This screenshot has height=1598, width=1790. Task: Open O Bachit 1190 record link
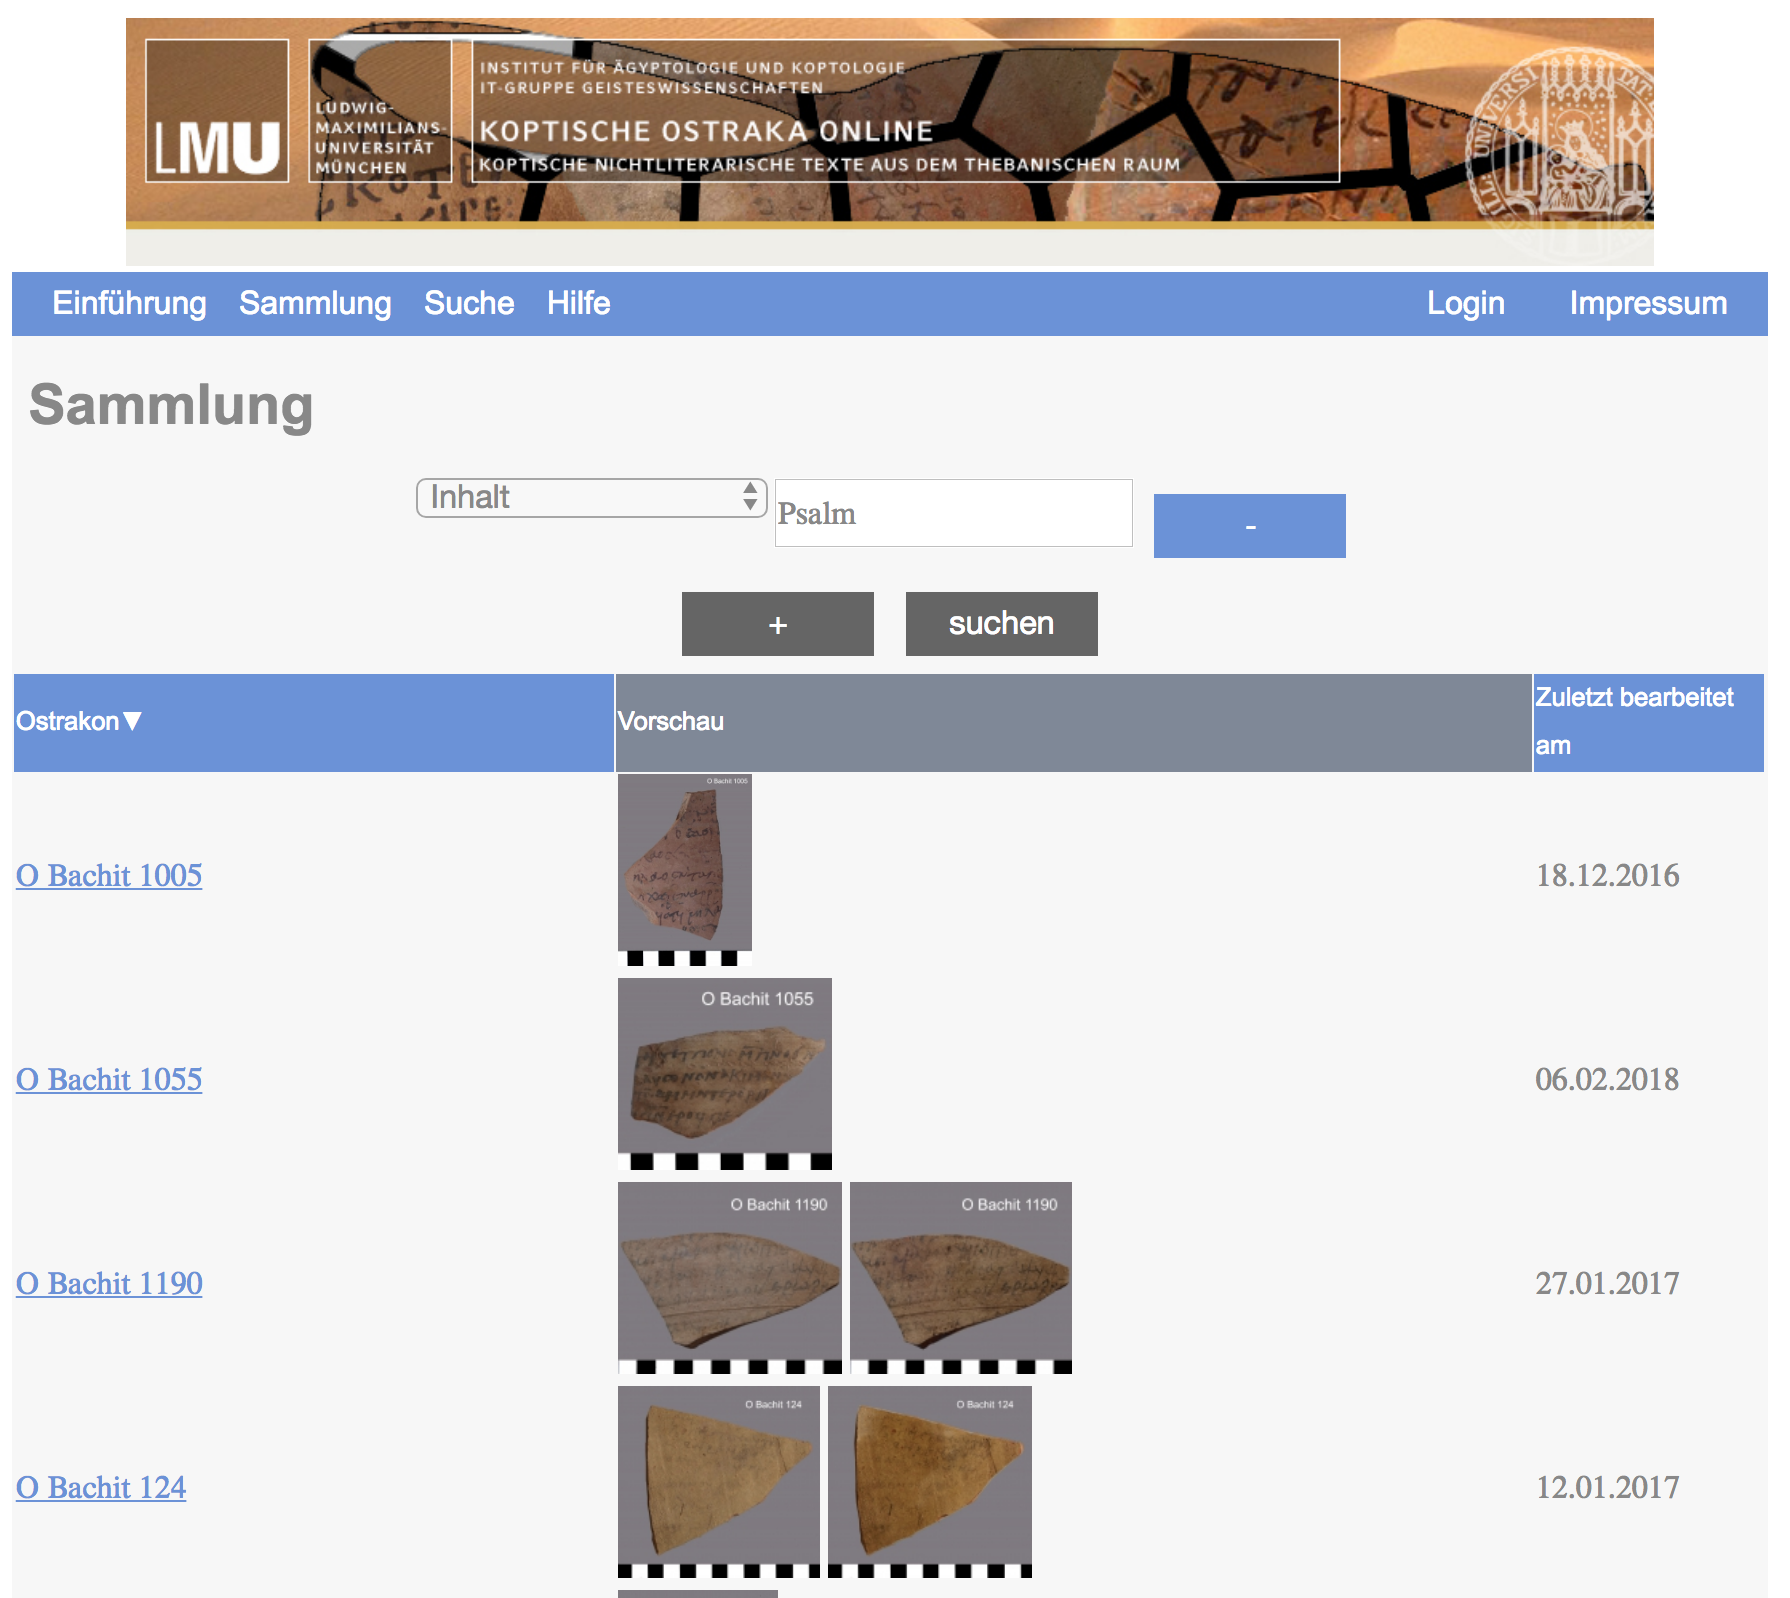coord(109,1284)
